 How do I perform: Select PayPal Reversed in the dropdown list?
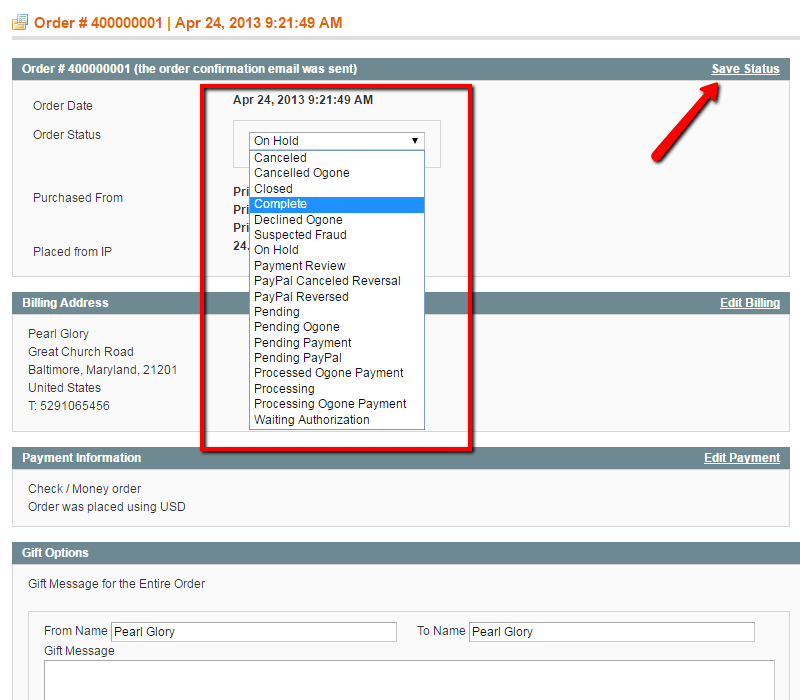[301, 297]
